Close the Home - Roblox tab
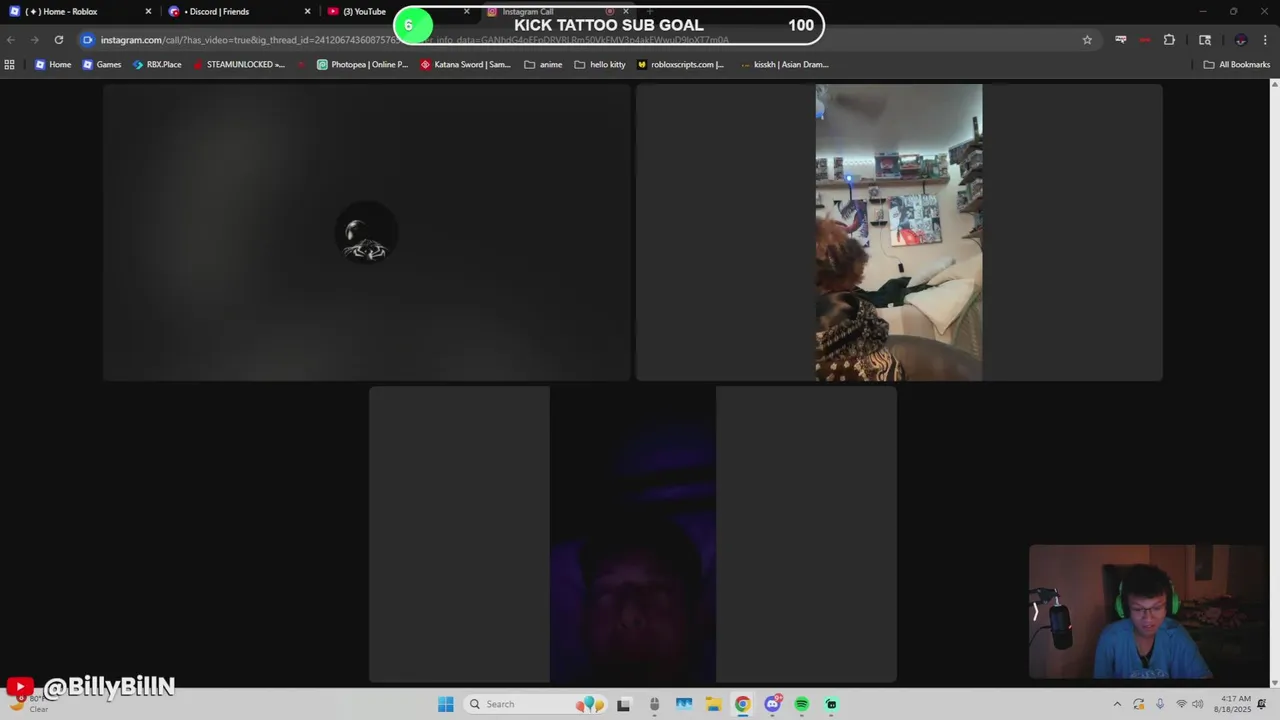This screenshot has width=1280, height=720. [x=148, y=12]
